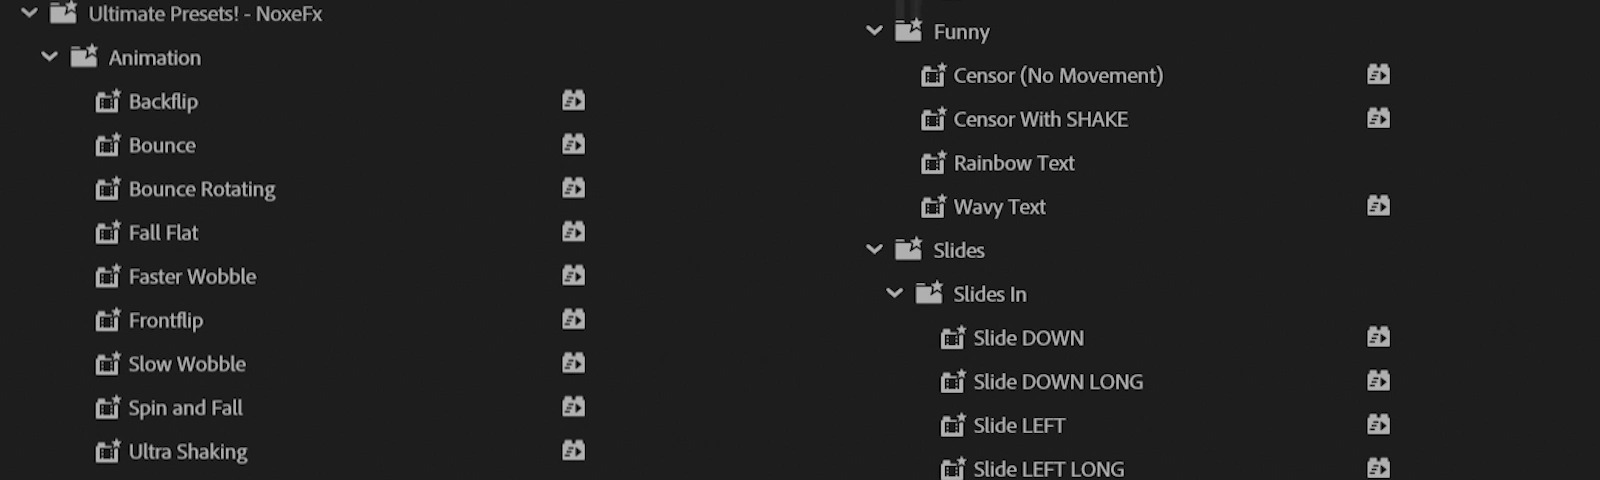Collapse the Slides folder chevron

coord(874,250)
